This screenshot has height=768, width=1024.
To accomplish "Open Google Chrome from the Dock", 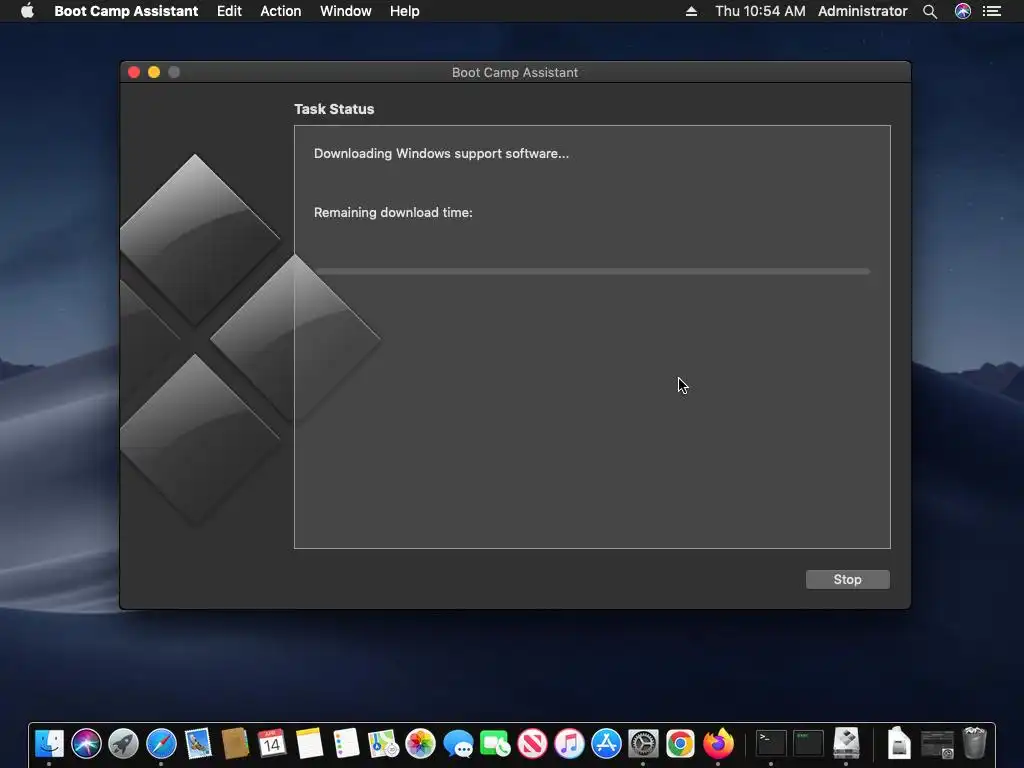I will [x=680, y=743].
